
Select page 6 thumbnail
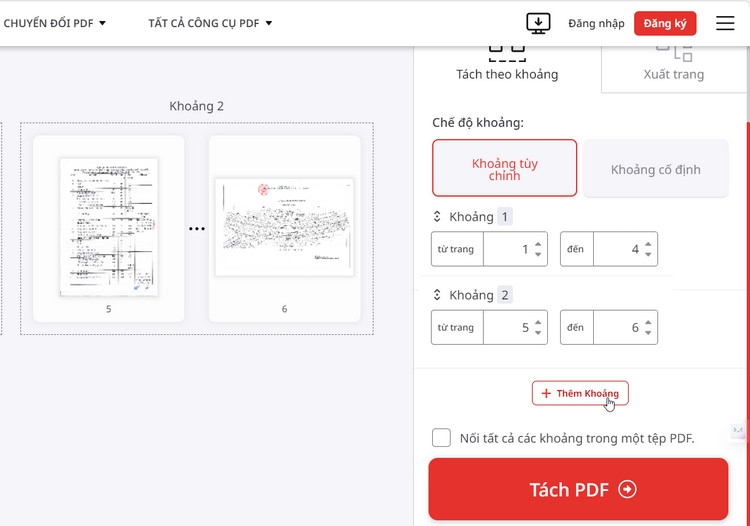tap(285, 229)
